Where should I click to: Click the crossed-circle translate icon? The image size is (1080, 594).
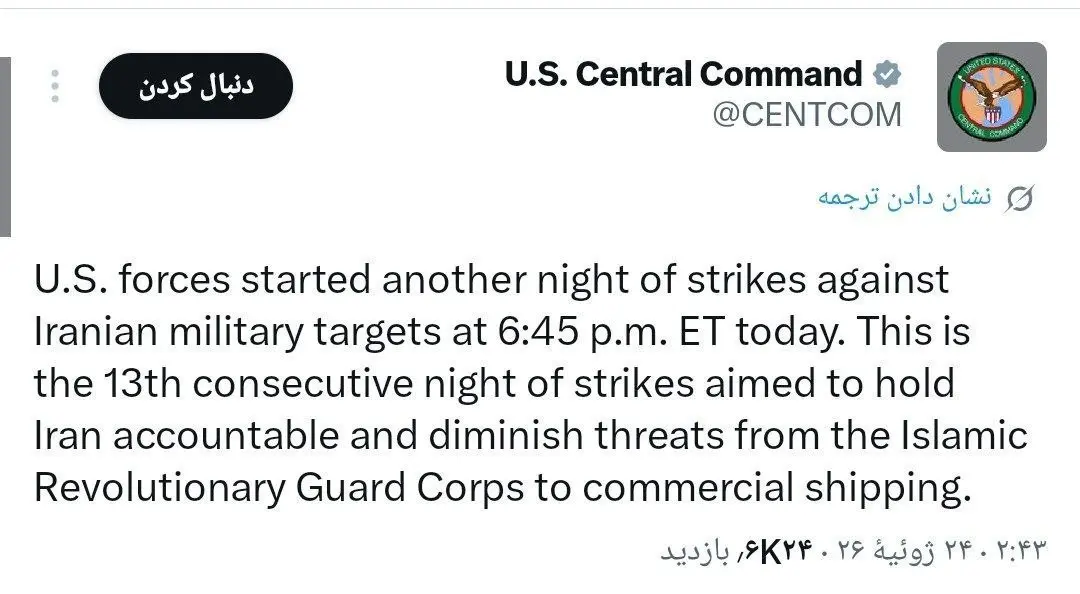pos(1019,198)
